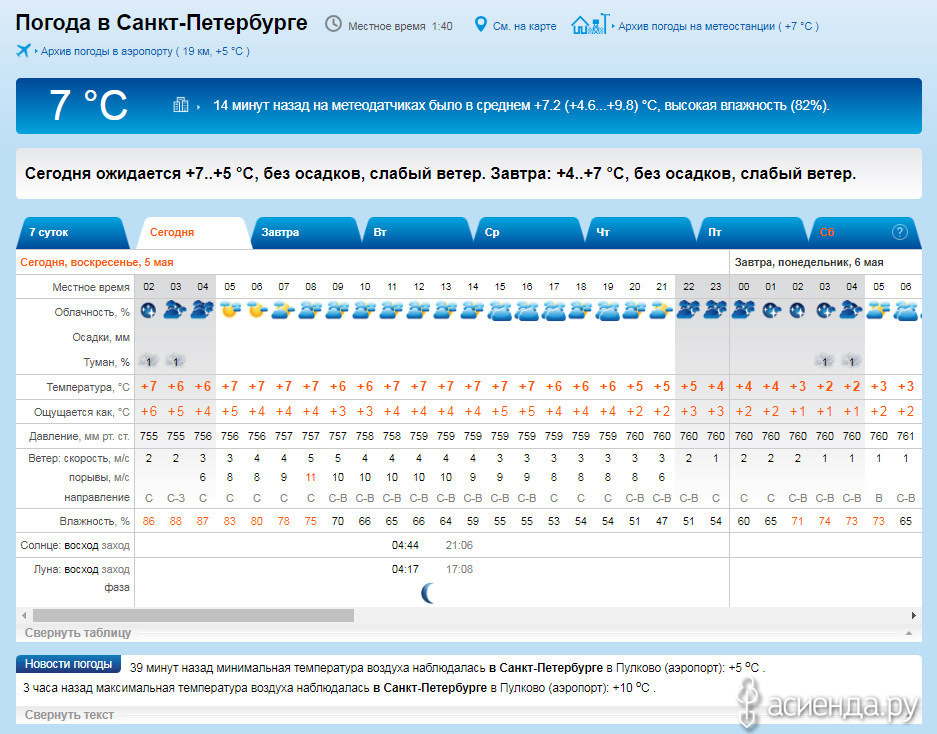937x734 pixels.
Task: Click wind direction С-З at hour 03
Action: 176,498
